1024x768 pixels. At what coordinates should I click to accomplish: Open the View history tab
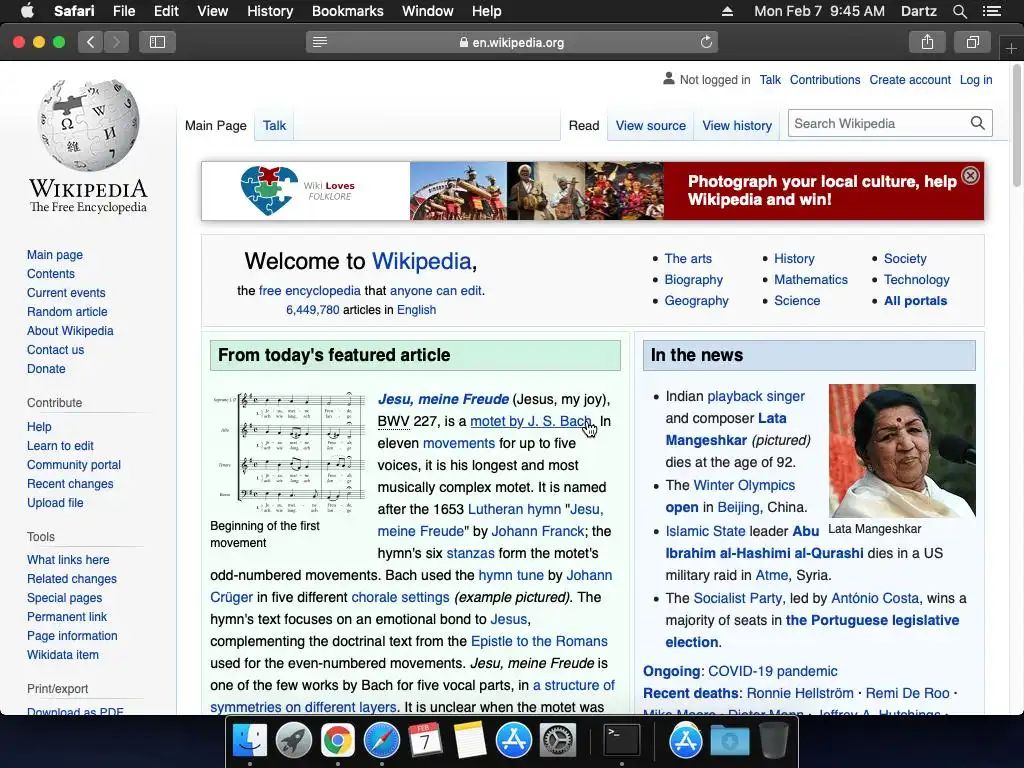pos(737,125)
